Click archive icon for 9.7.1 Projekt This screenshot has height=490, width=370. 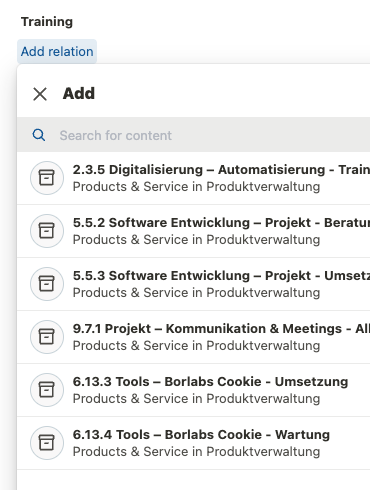pyautogui.click(x=47, y=337)
